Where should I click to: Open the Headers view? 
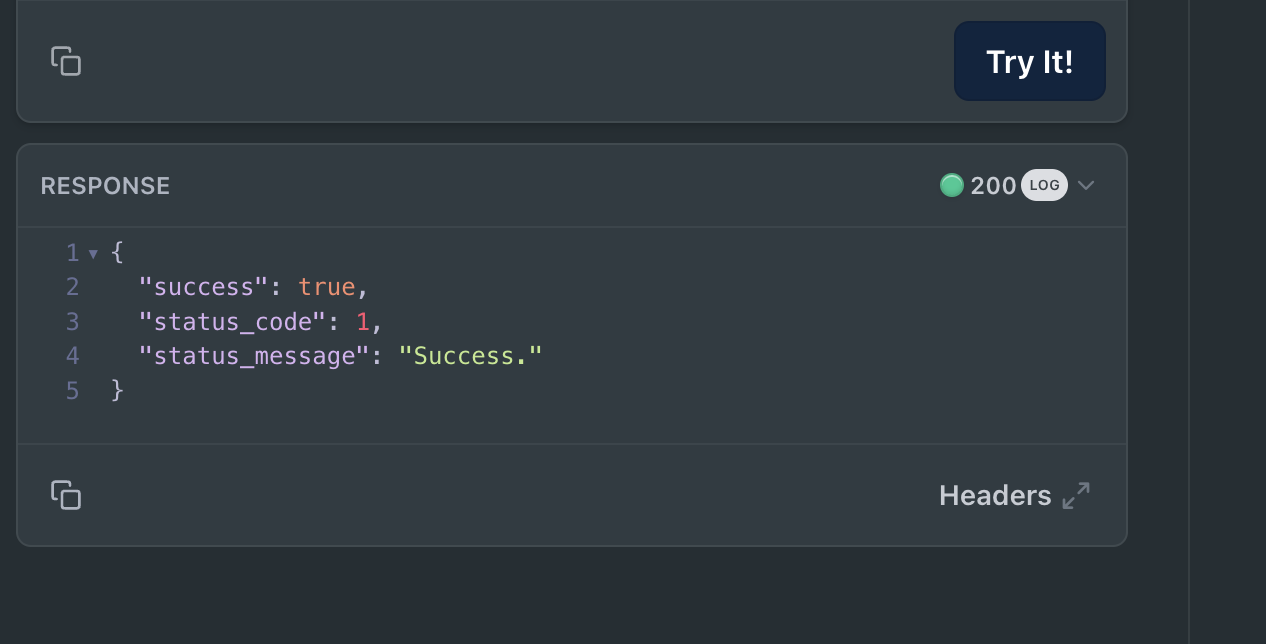[995, 496]
